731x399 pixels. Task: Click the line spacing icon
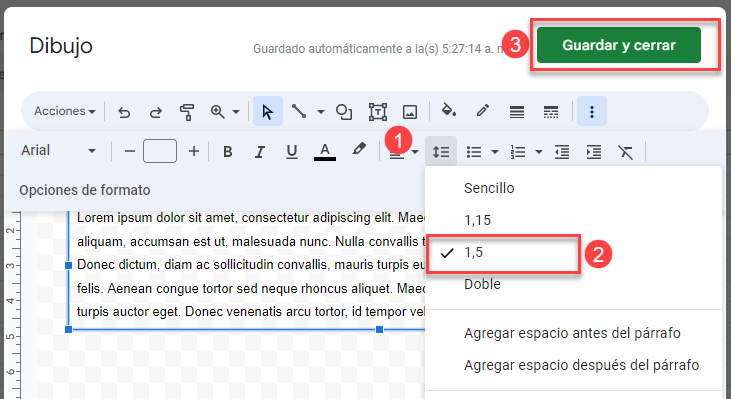pyautogui.click(x=441, y=151)
